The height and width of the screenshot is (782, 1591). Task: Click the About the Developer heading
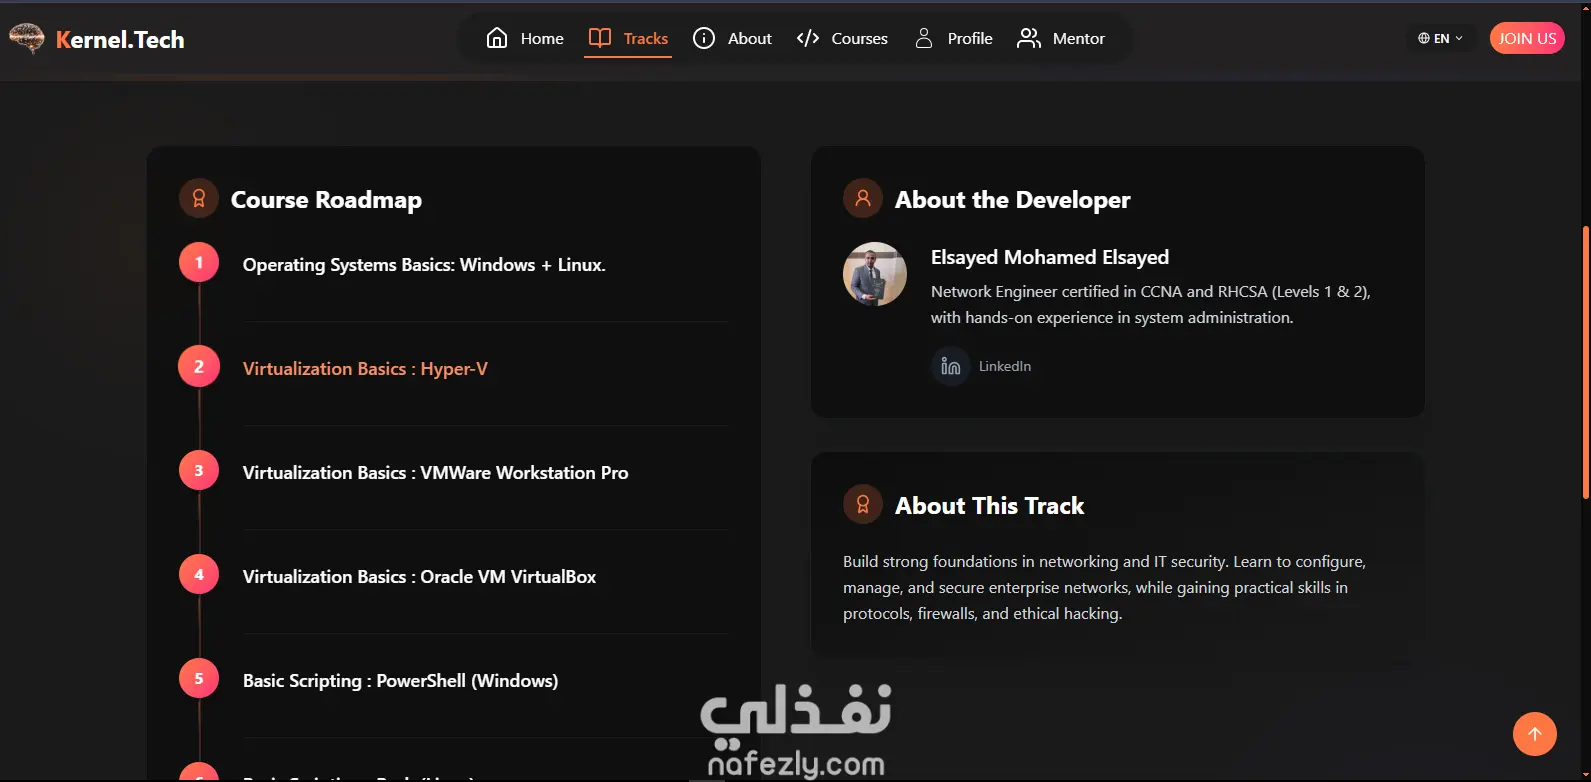point(1012,199)
